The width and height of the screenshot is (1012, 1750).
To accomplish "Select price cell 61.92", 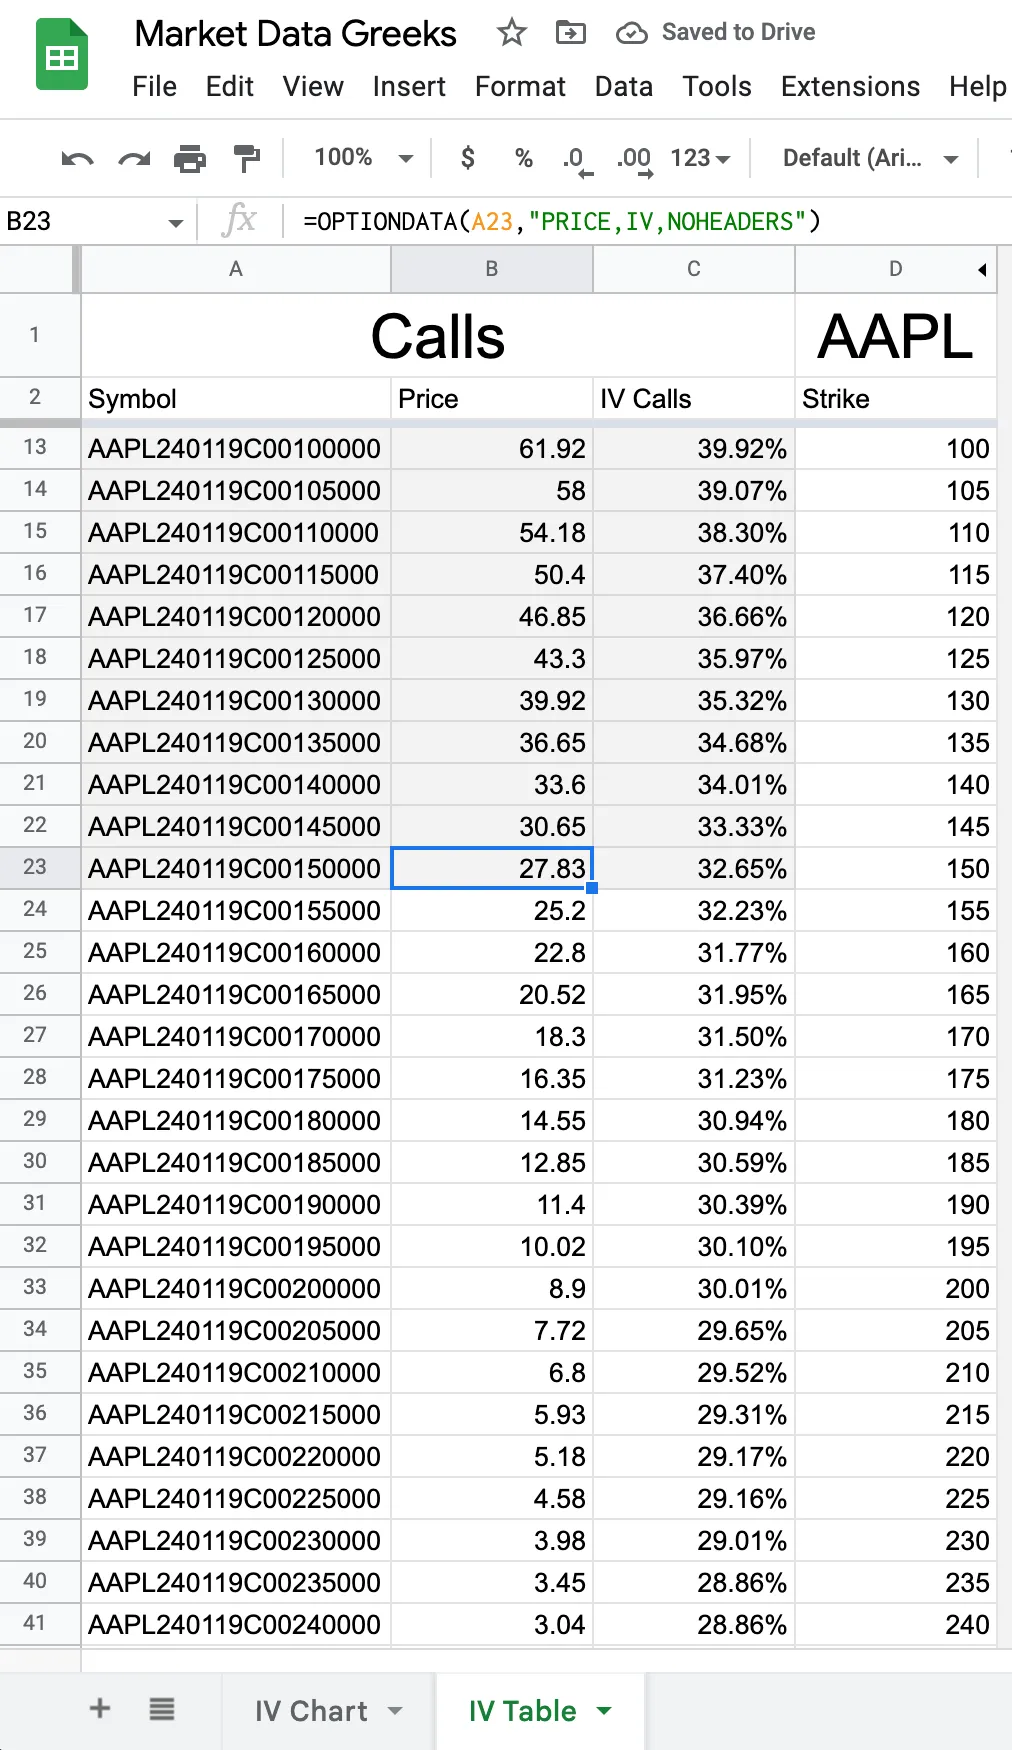I will click(x=491, y=448).
